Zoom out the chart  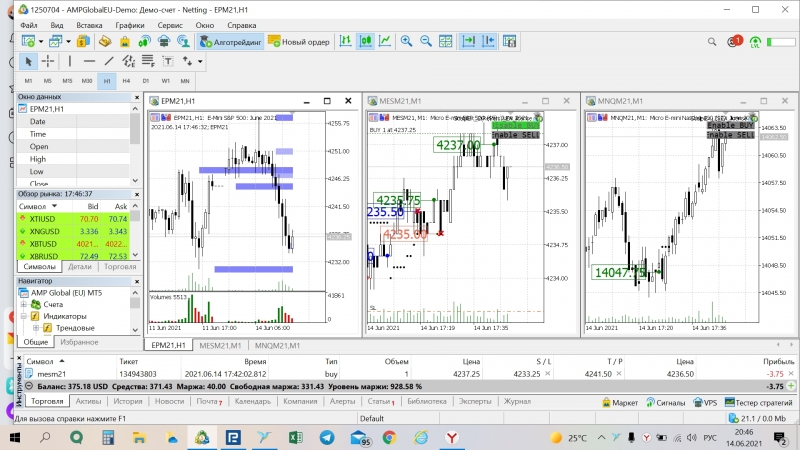click(x=426, y=42)
